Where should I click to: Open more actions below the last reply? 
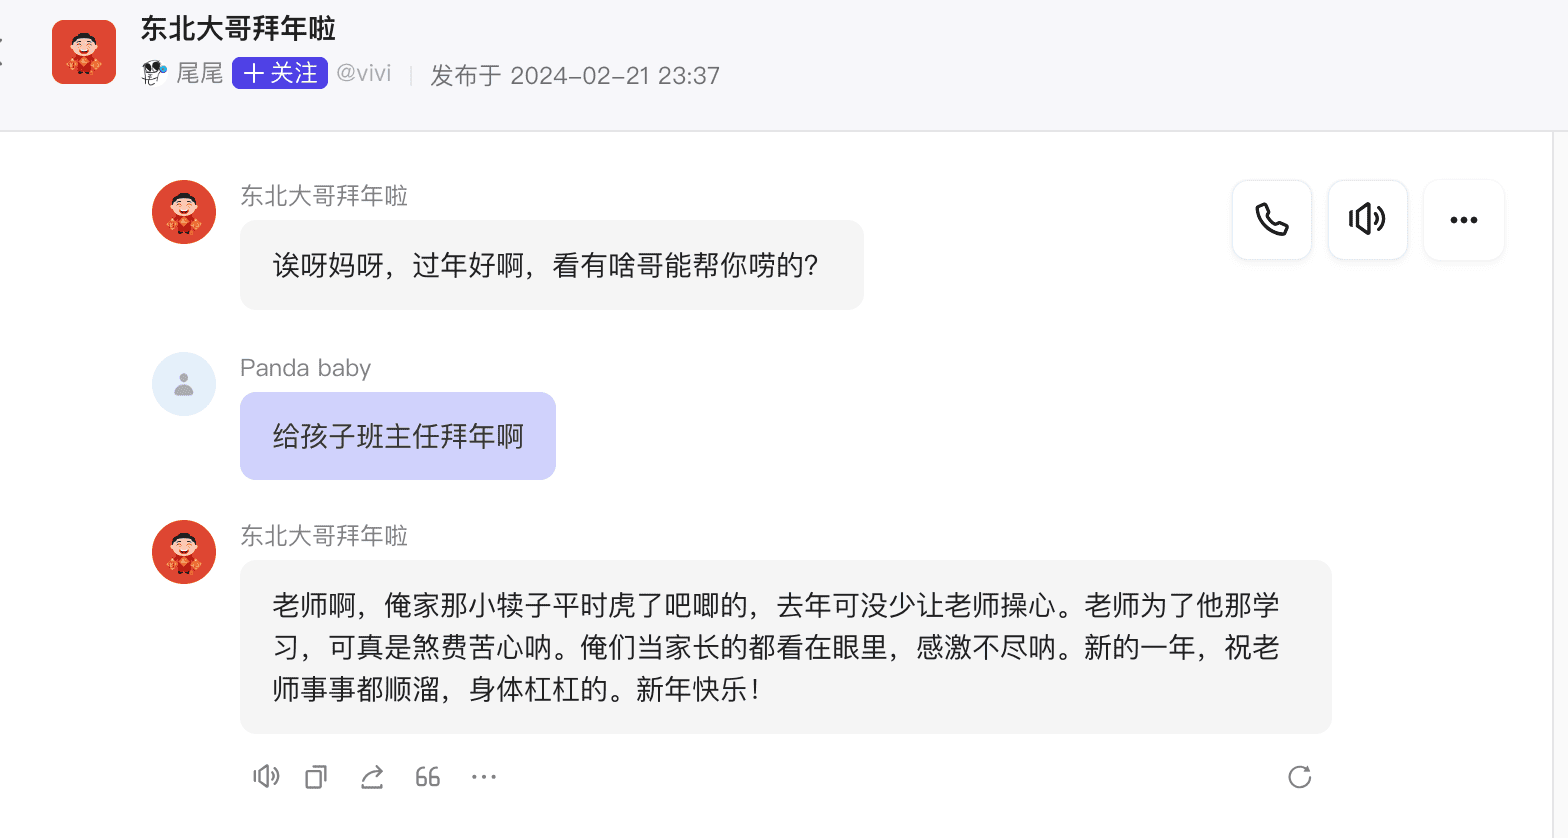(x=484, y=777)
